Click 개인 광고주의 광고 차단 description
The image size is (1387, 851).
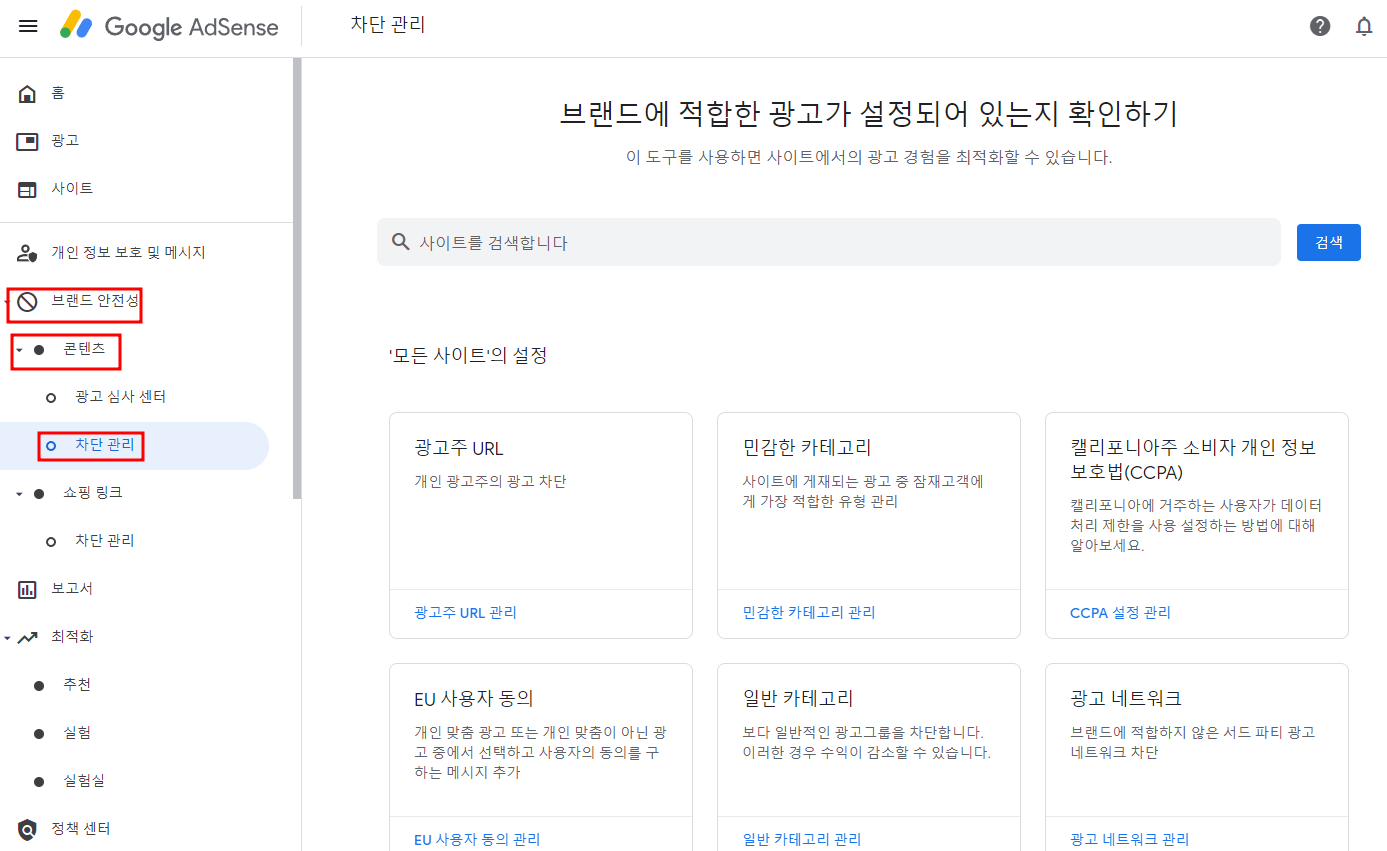tap(490, 481)
